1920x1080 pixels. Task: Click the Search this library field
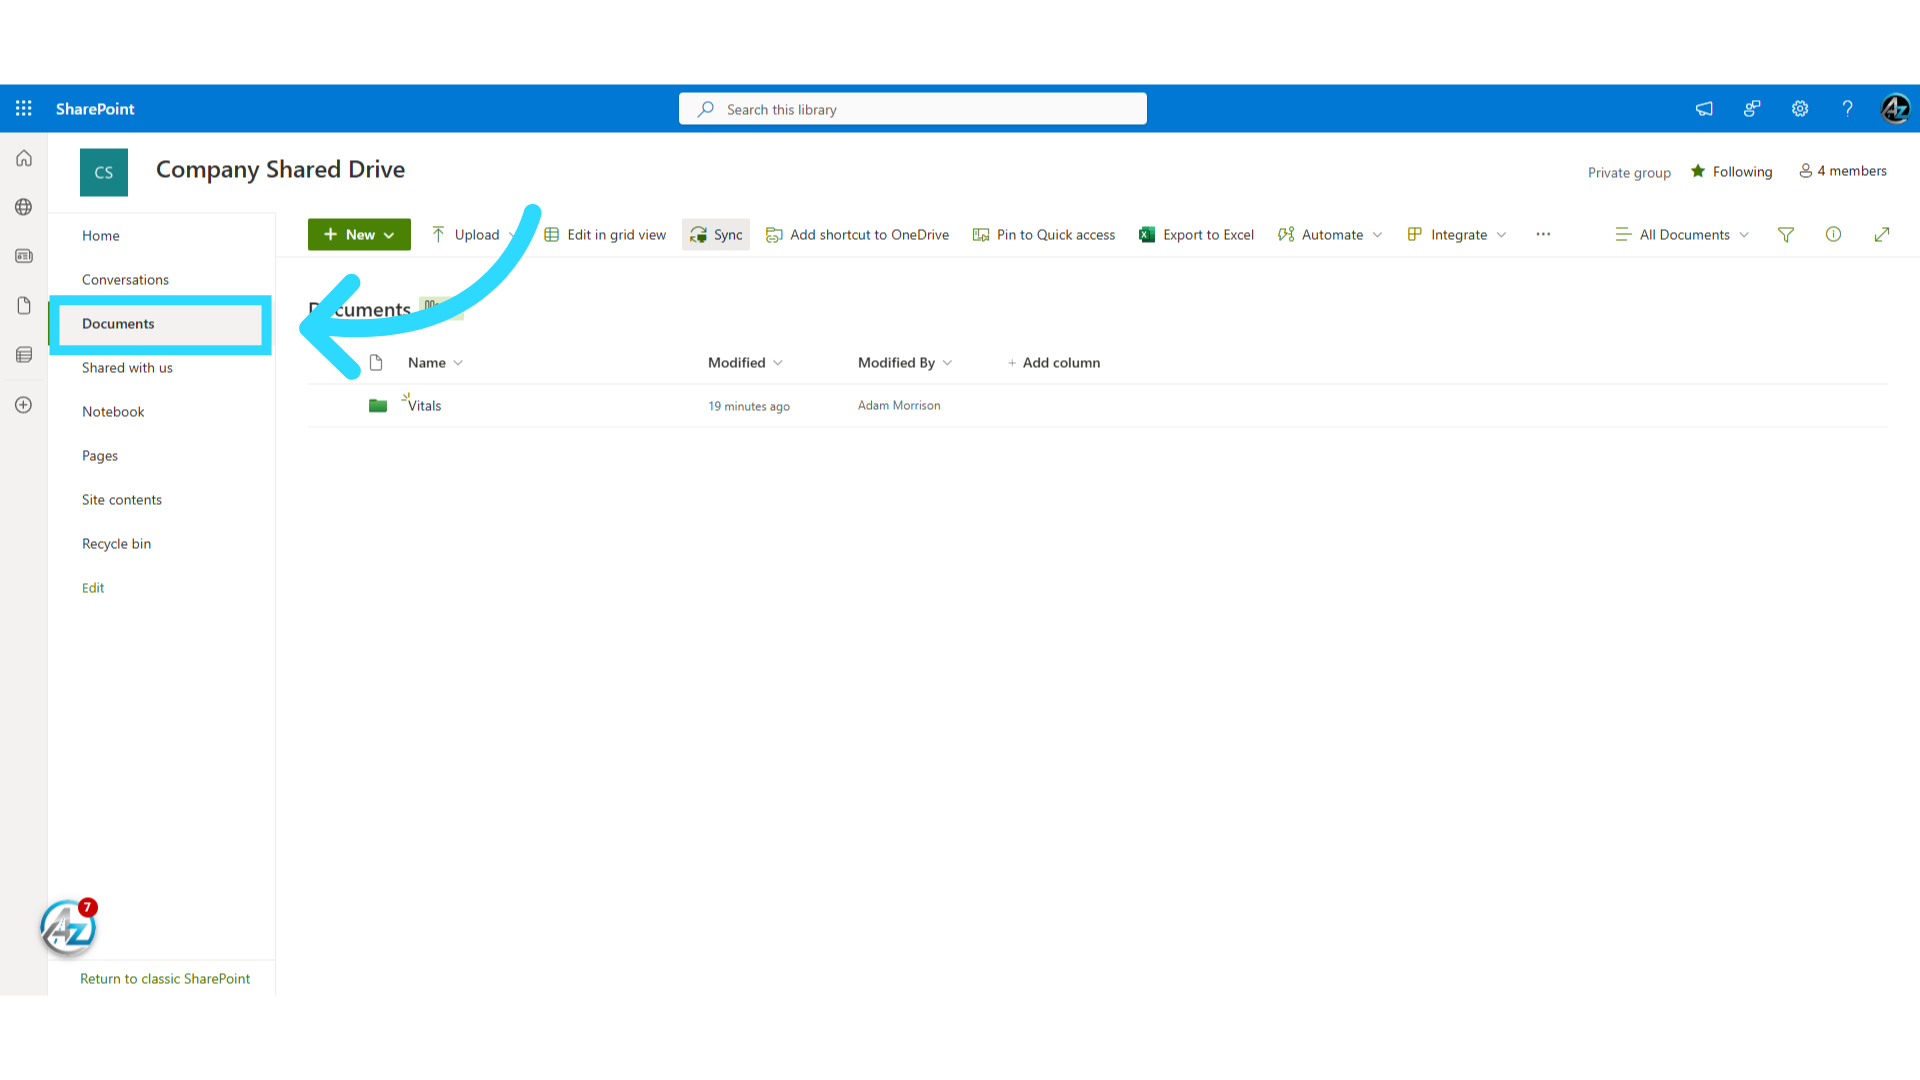pyautogui.click(x=913, y=109)
